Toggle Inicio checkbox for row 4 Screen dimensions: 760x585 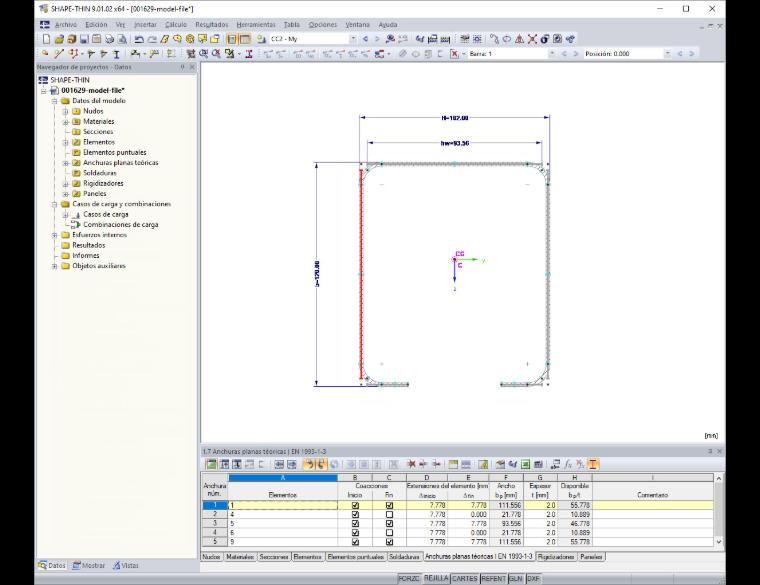(x=355, y=533)
